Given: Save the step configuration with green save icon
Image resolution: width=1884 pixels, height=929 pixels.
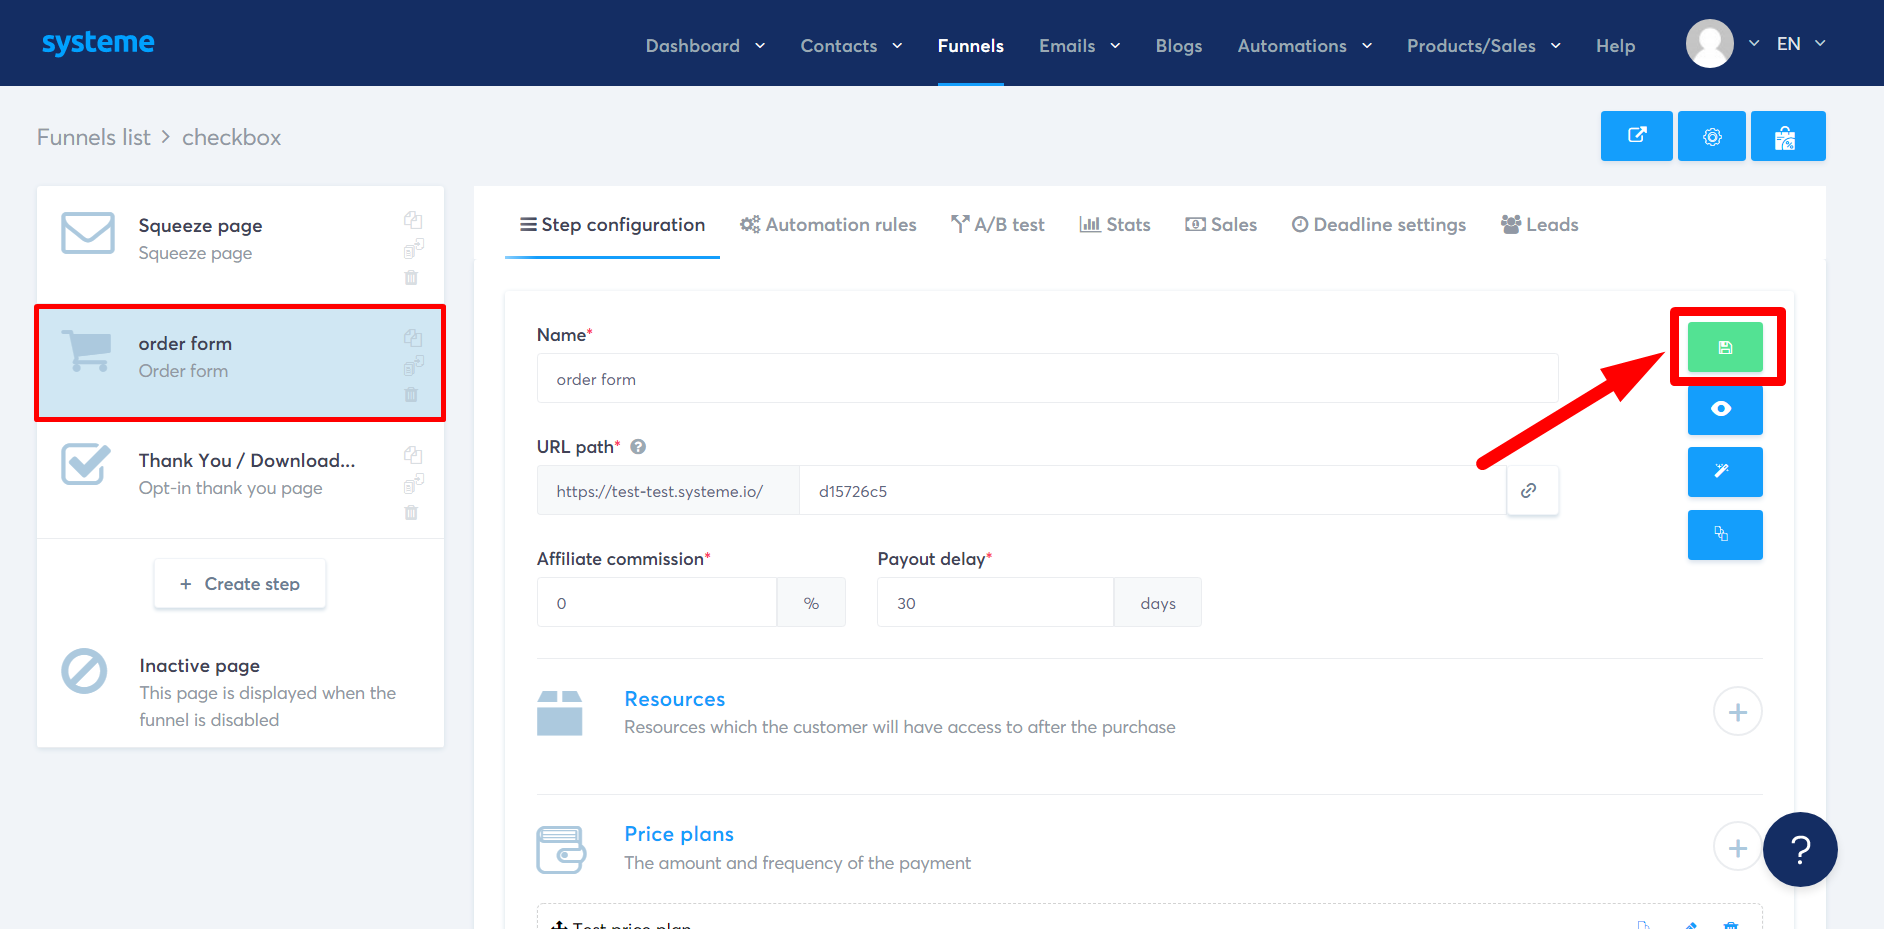Looking at the screenshot, I should [1725, 347].
